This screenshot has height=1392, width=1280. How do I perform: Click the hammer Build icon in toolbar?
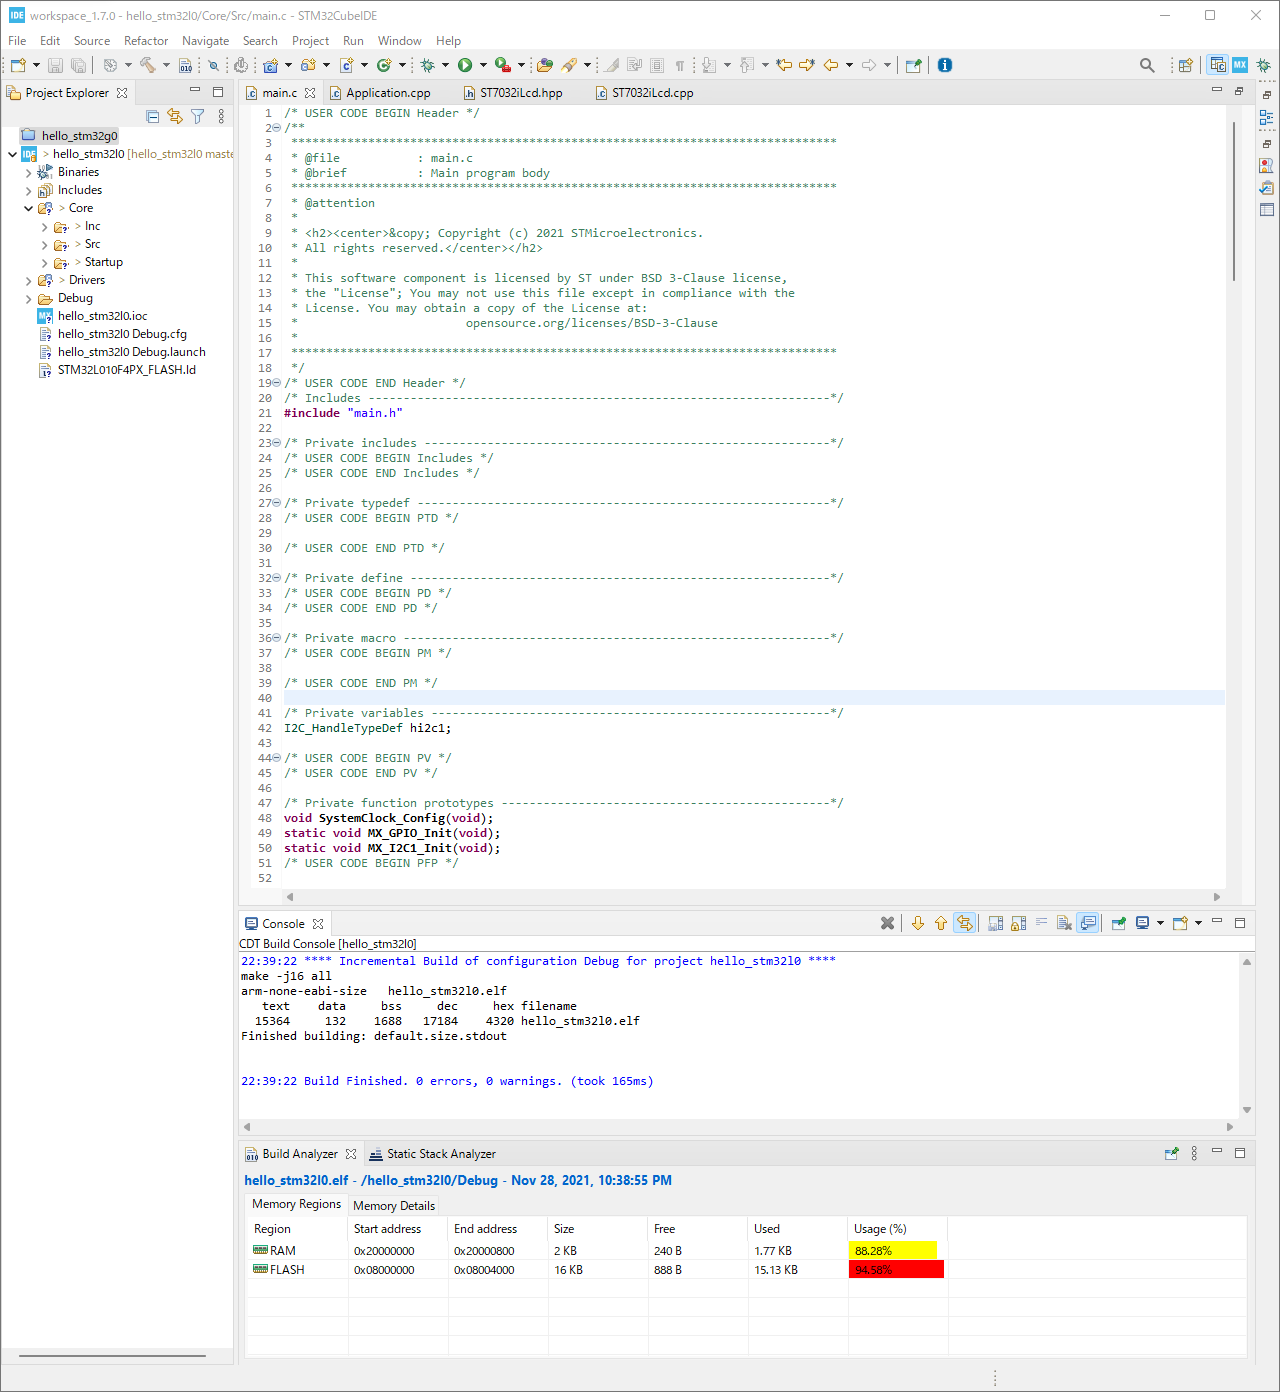click(x=147, y=65)
